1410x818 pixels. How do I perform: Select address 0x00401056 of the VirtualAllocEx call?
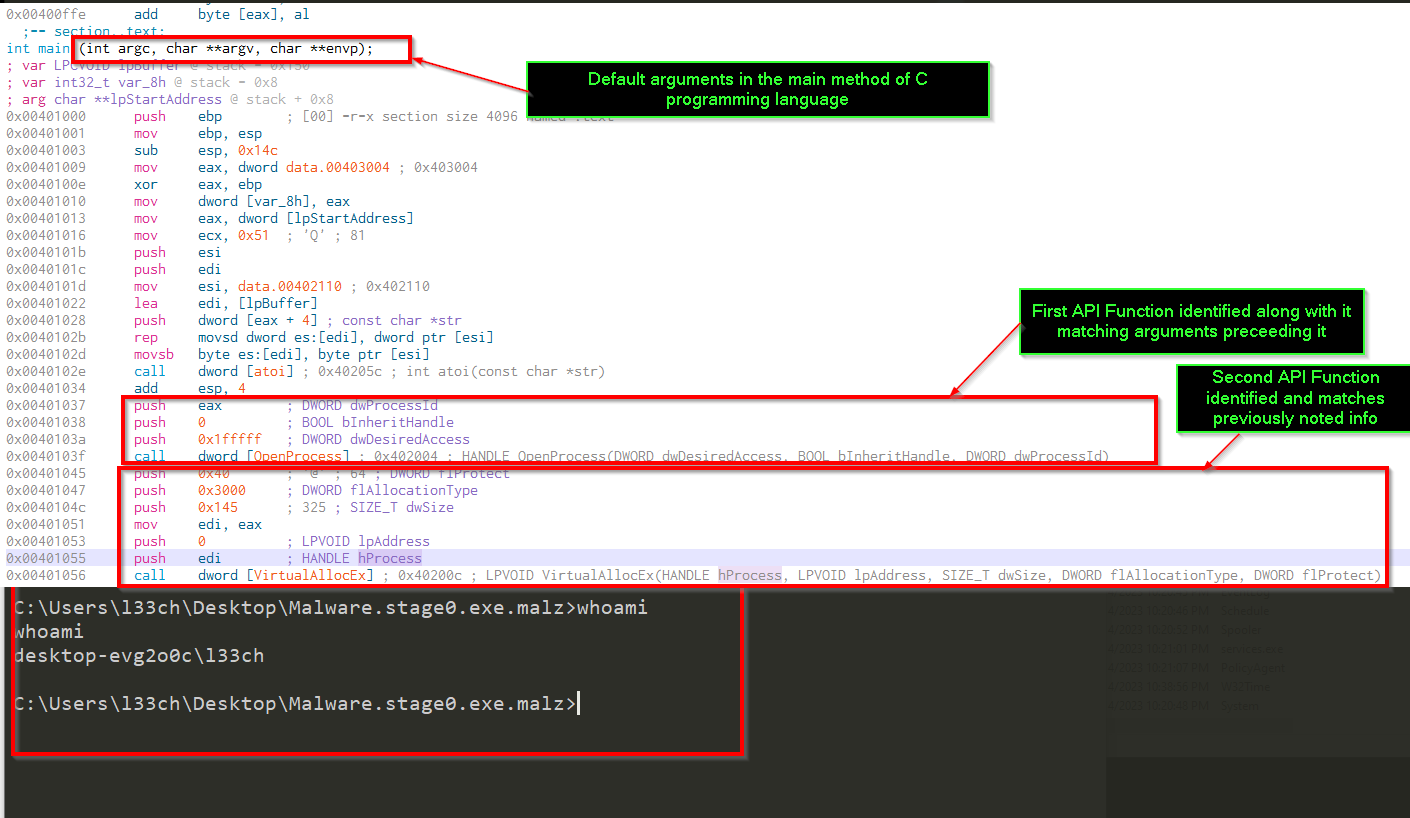(46, 575)
